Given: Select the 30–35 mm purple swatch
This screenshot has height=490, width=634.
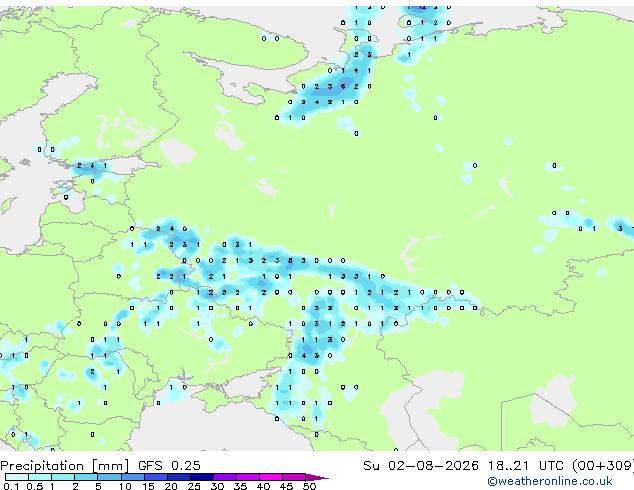Looking at the screenshot, I should 224,477.
